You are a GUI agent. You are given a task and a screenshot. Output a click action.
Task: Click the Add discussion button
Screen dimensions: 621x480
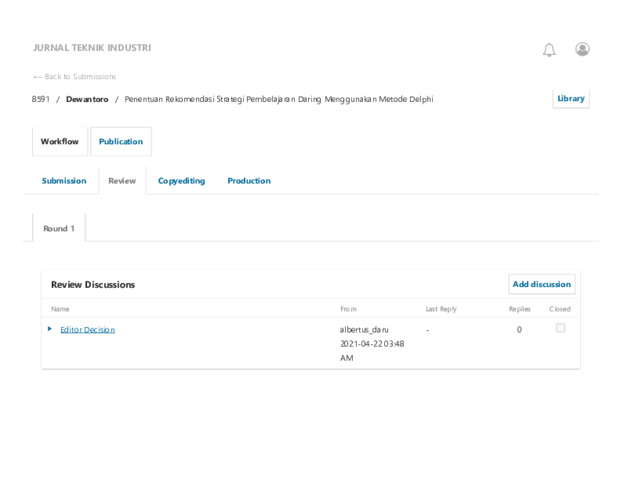pyautogui.click(x=541, y=285)
